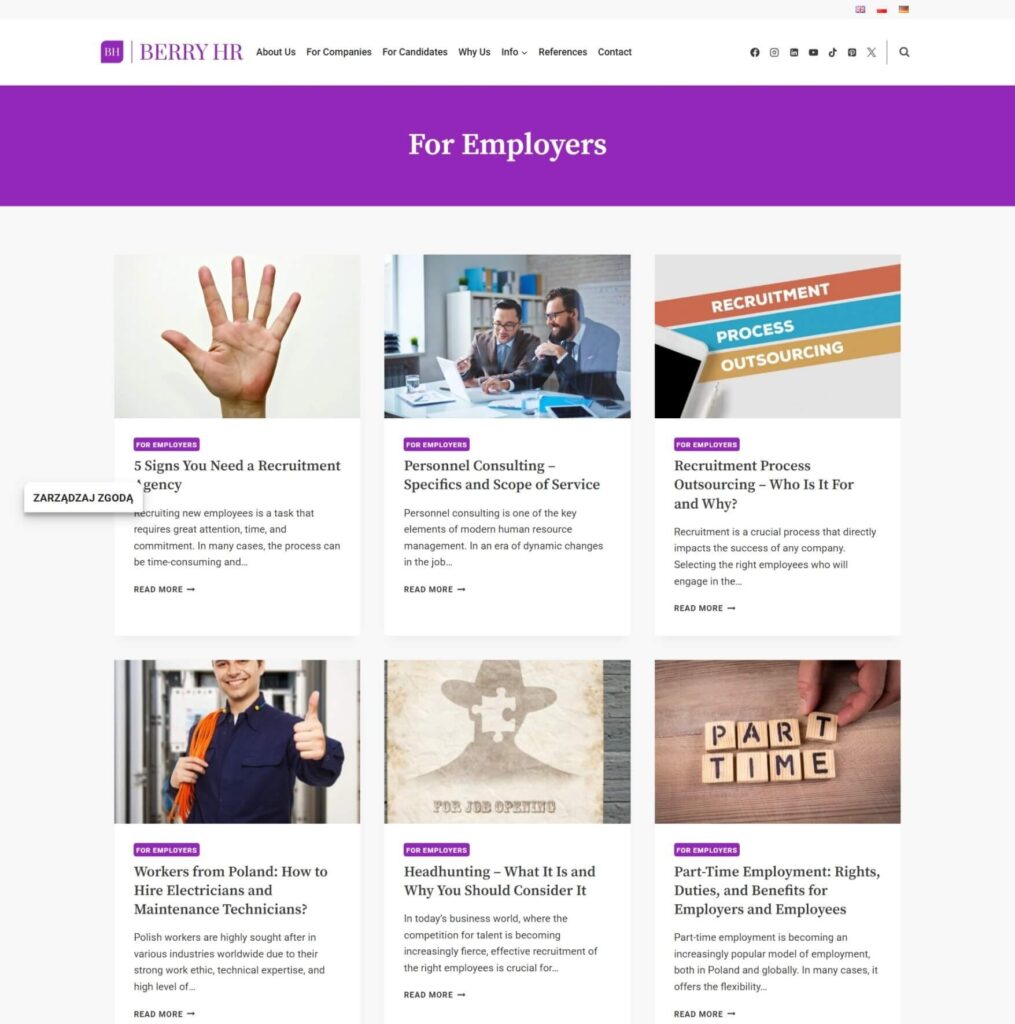
Task: Open the LinkedIn social icon
Action: point(794,52)
